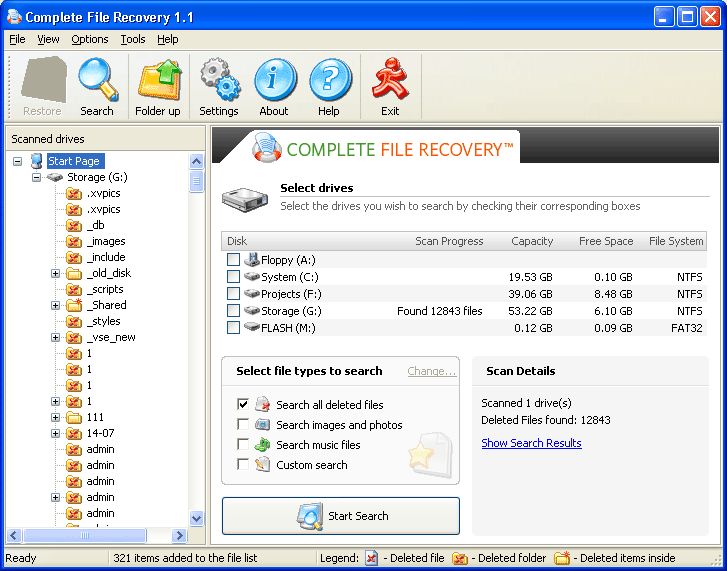The width and height of the screenshot is (727, 571).
Task: Open the Tools menu
Action: pos(133,39)
